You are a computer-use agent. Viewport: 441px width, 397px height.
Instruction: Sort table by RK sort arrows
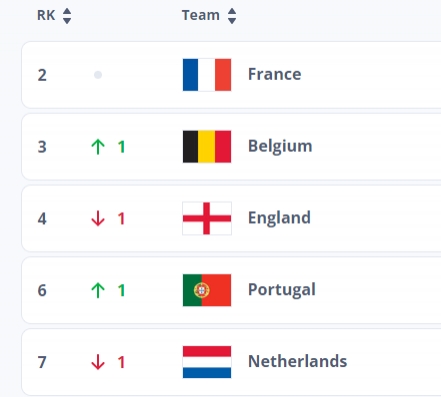tap(67, 16)
